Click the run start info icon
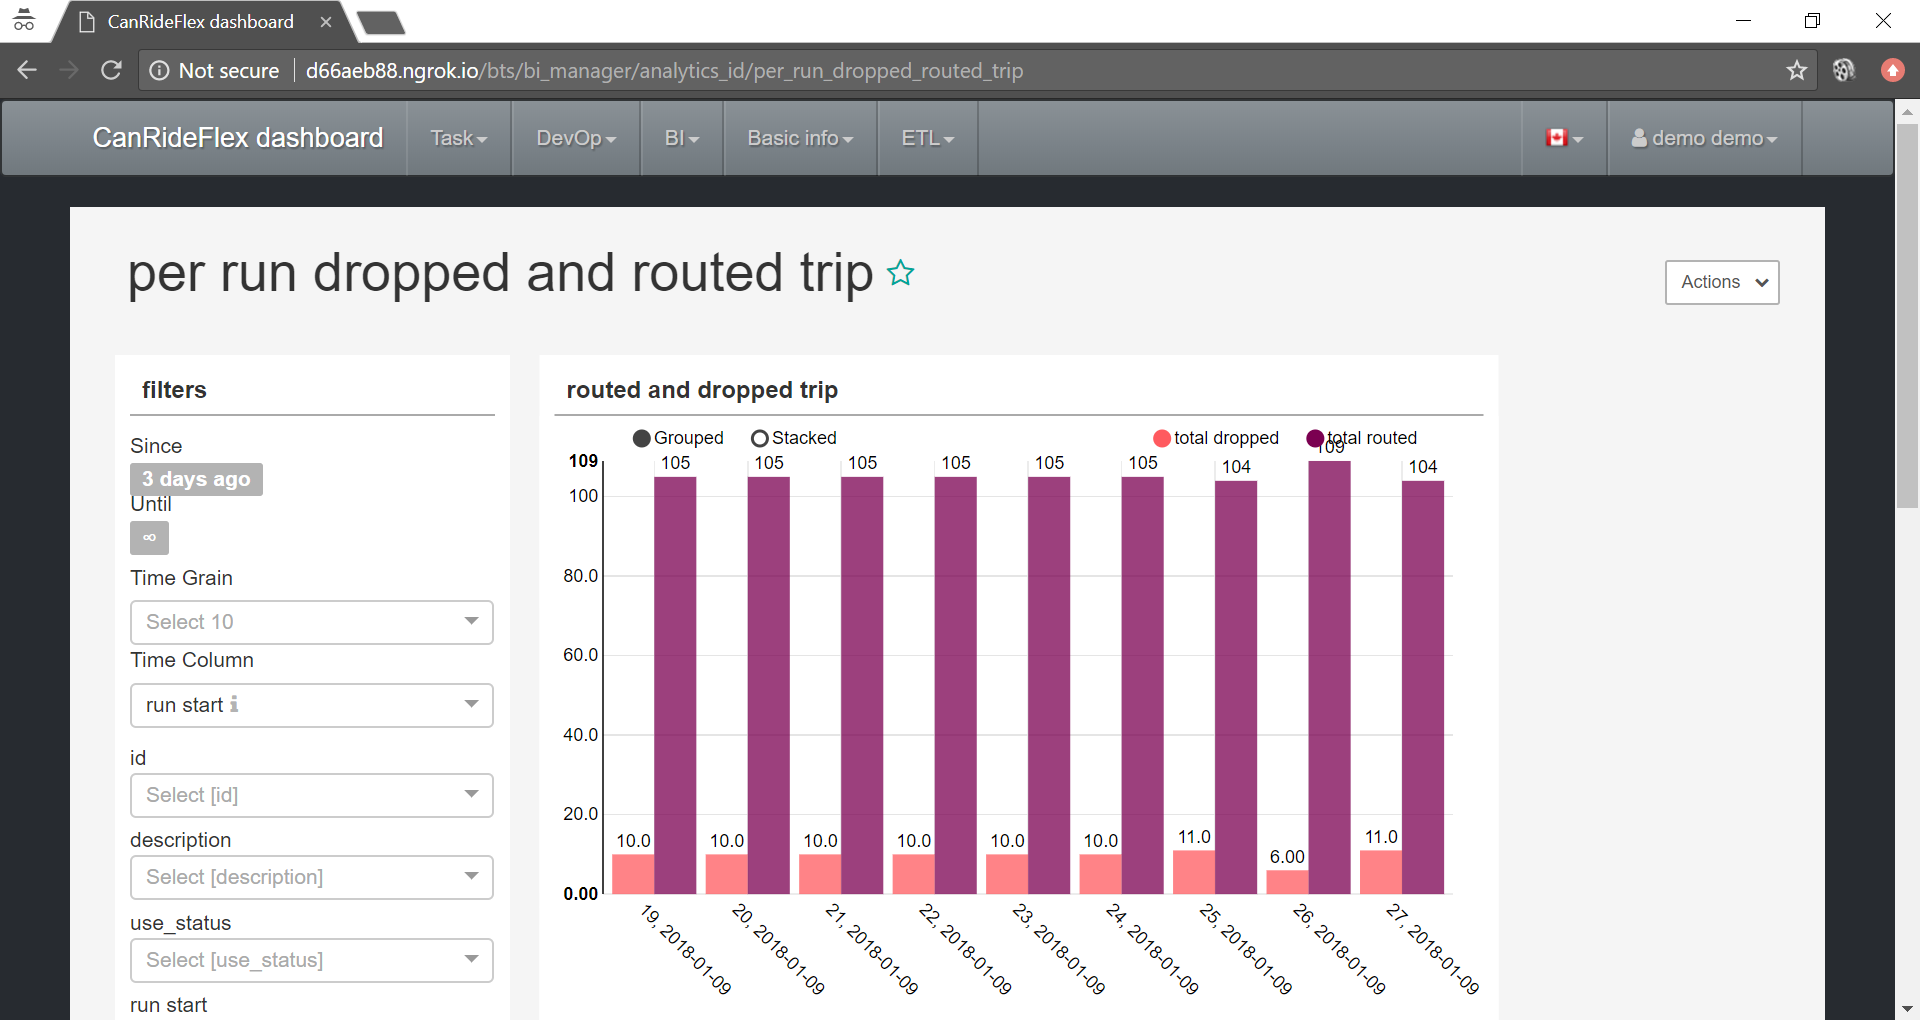The image size is (1920, 1020). click(234, 704)
